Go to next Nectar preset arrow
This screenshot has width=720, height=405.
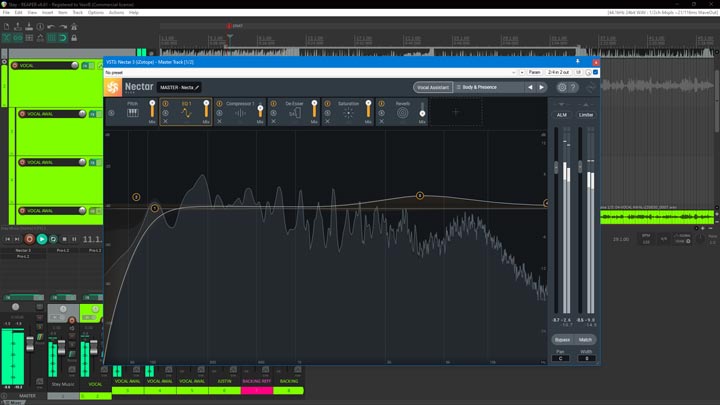click(x=541, y=87)
